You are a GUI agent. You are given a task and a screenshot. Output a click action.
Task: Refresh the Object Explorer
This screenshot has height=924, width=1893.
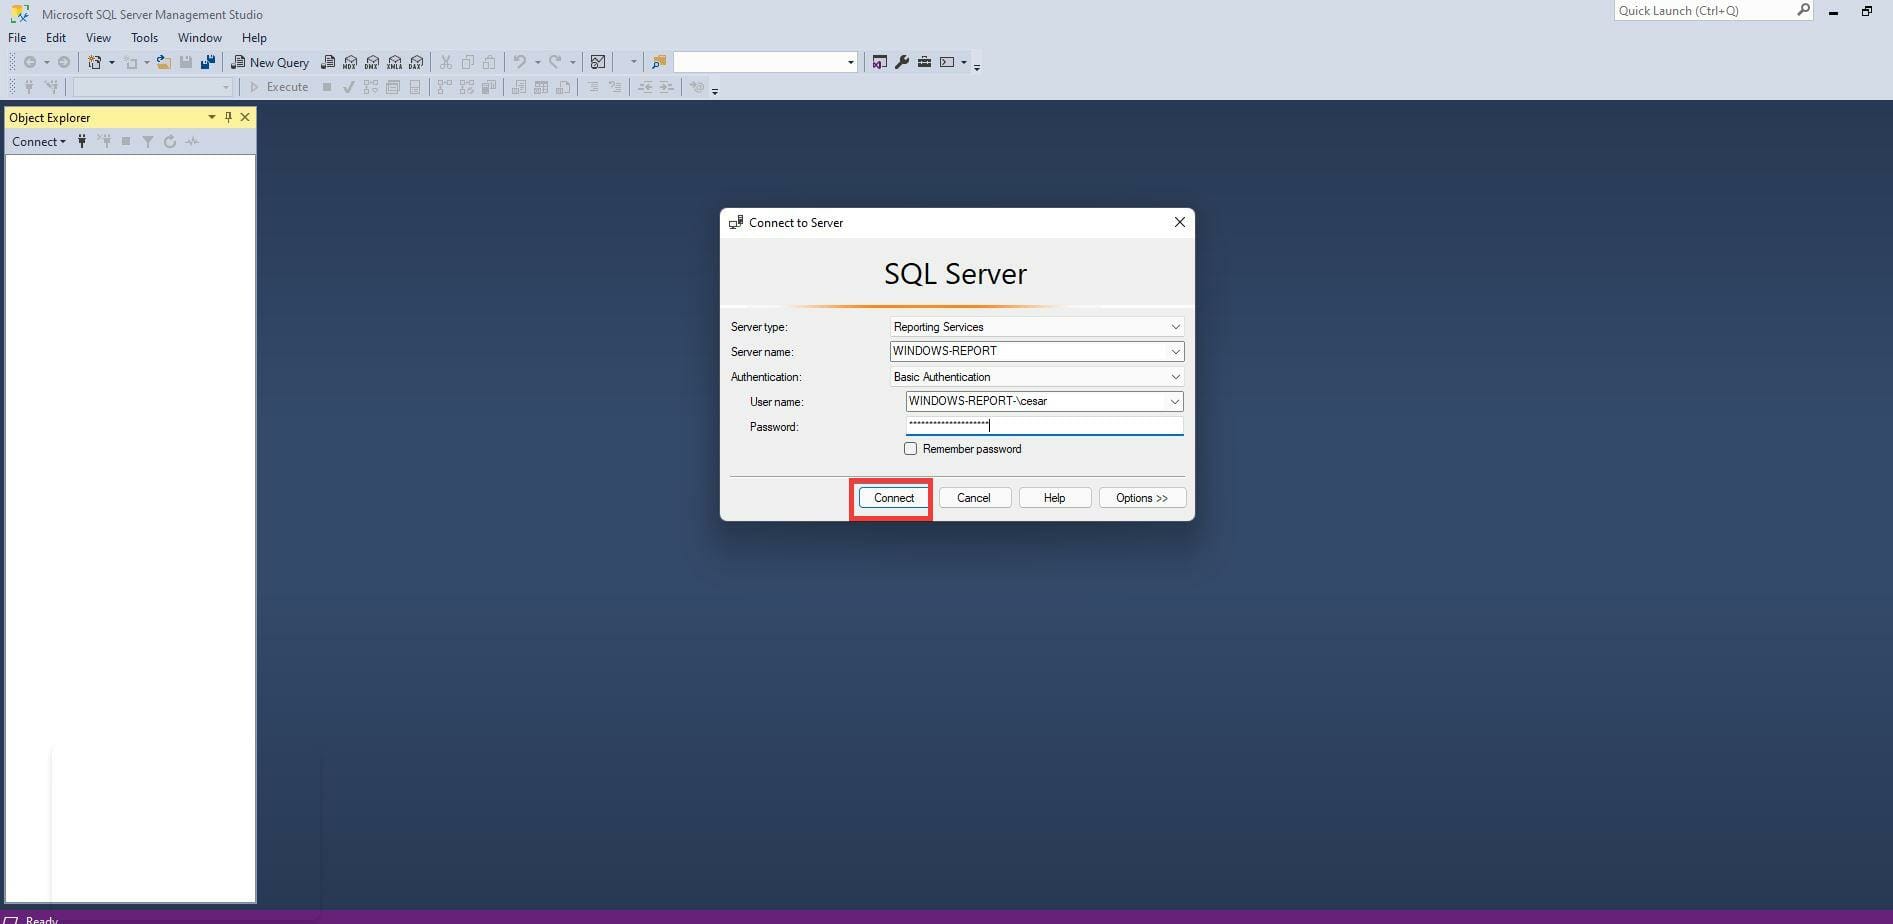[170, 141]
